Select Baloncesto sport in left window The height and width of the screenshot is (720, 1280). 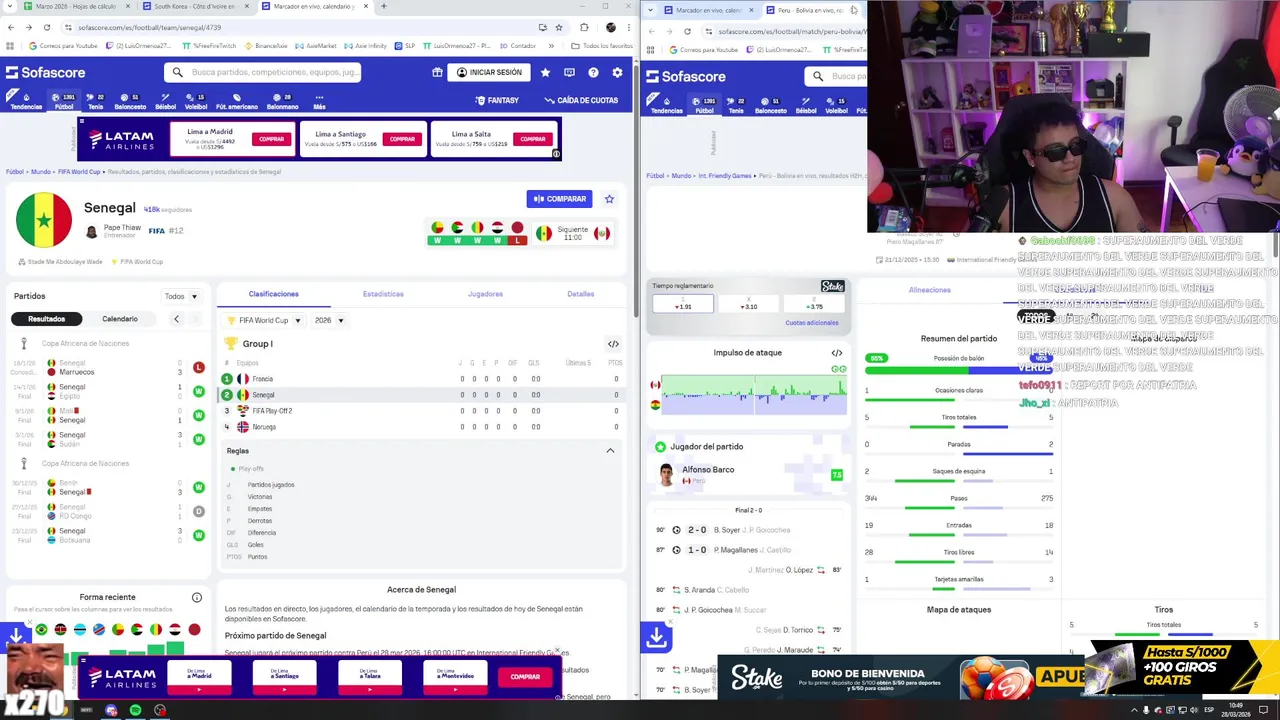[x=130, y=101]
